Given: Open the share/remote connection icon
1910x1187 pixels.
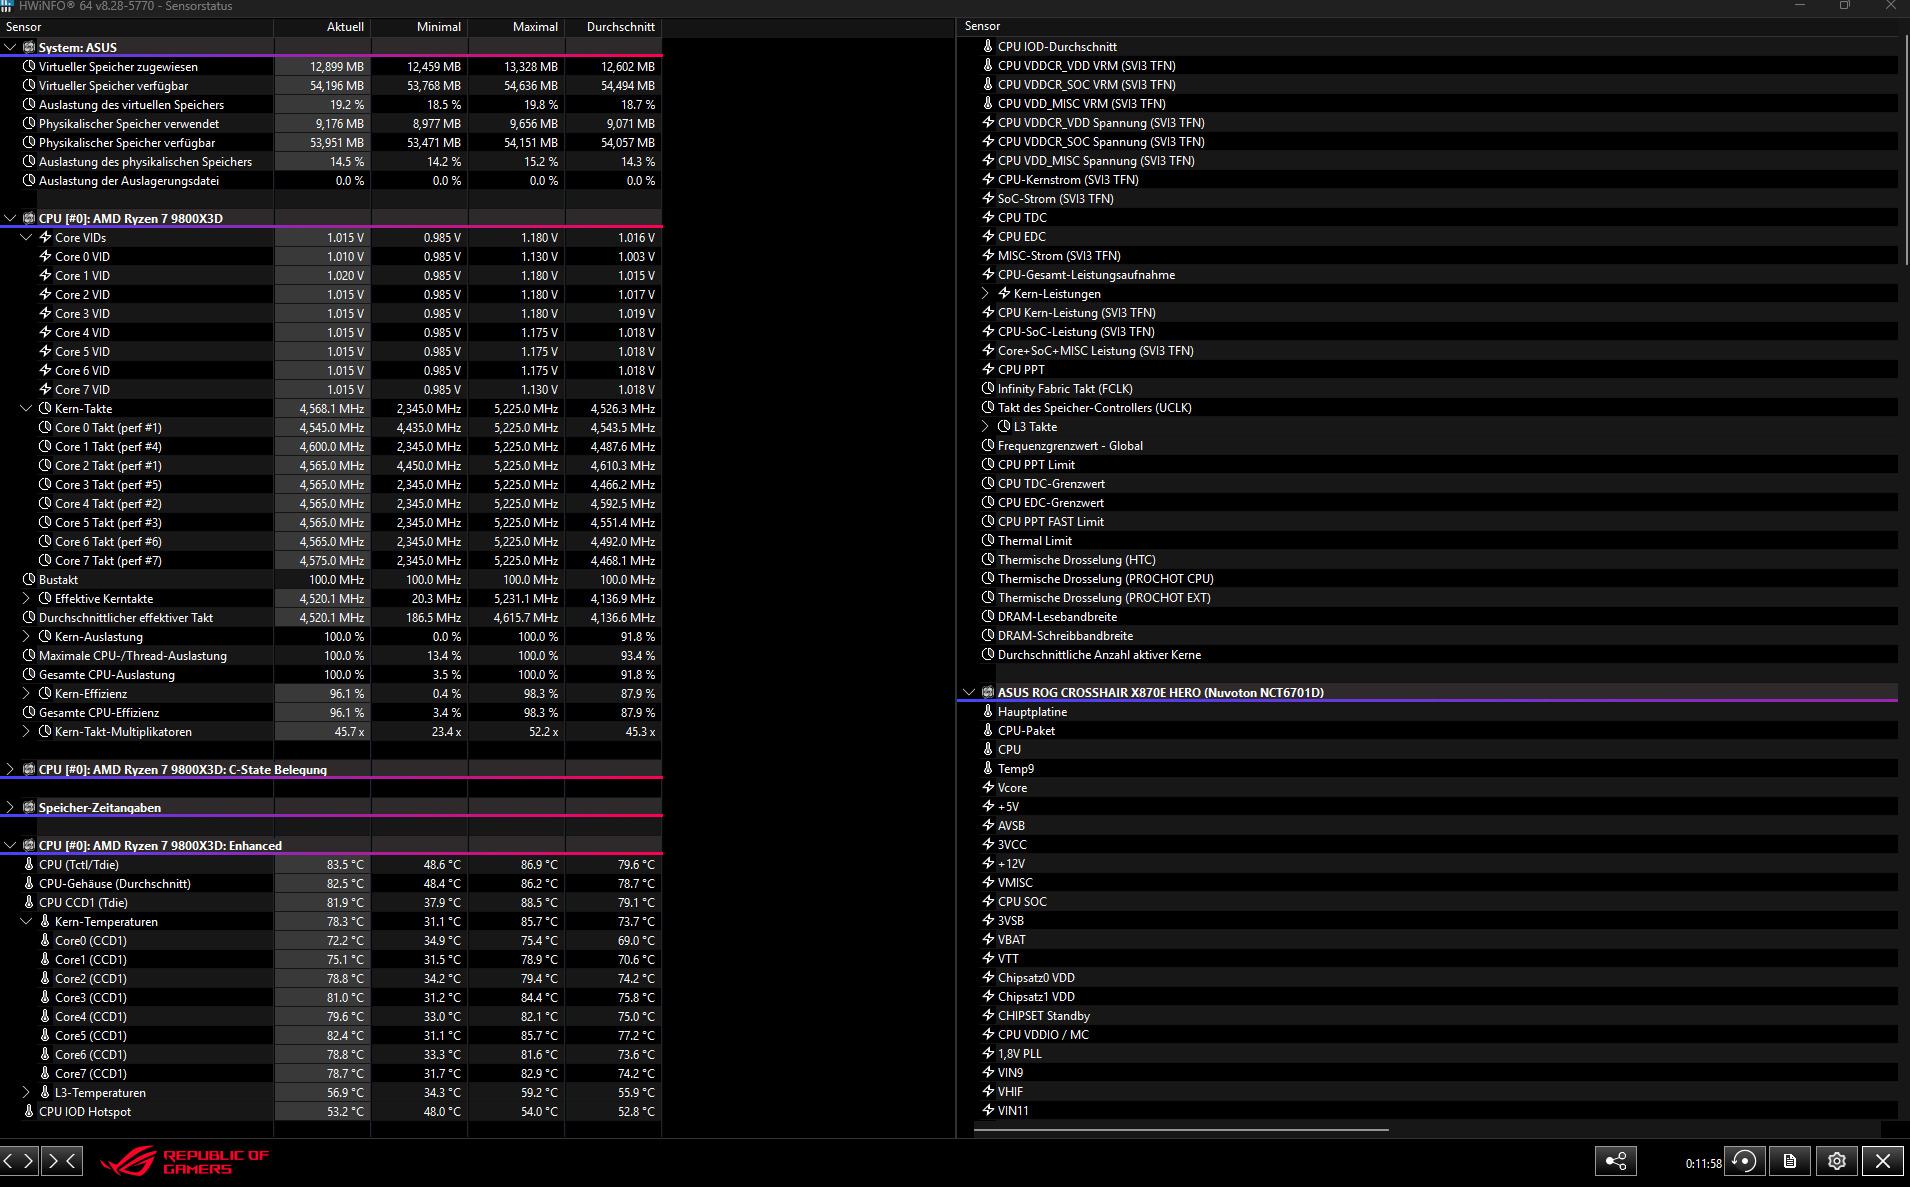Looking at the screenshot, I should click(1615, 1161).
